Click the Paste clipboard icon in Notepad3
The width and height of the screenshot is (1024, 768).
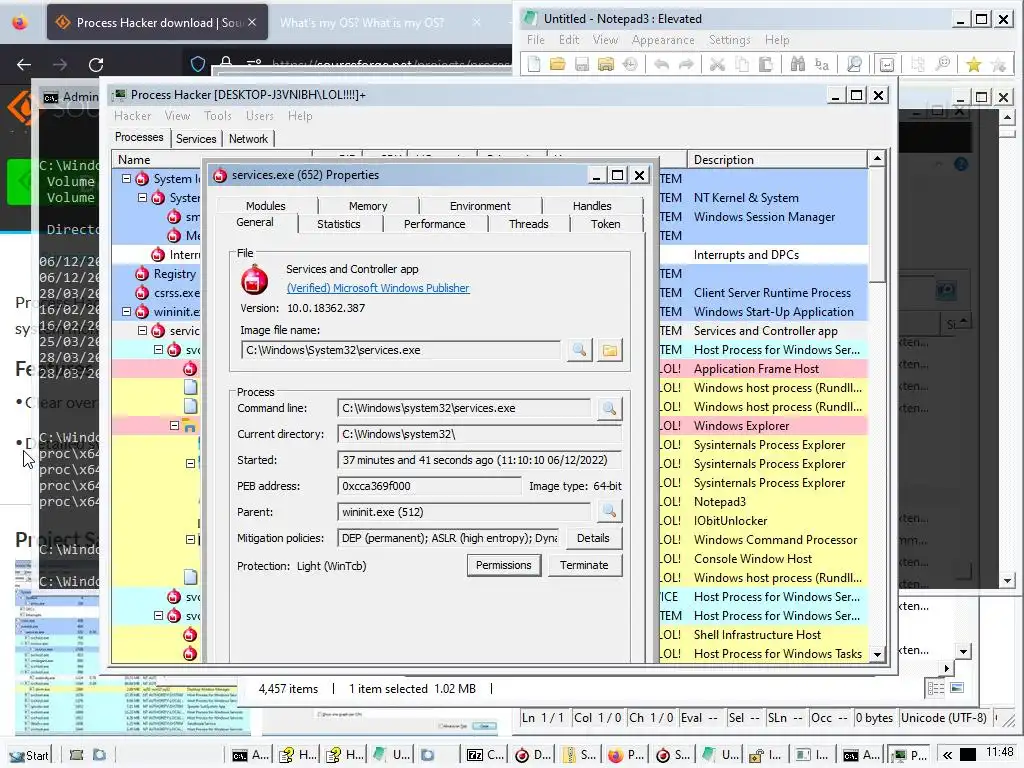[x=766, y=64]
